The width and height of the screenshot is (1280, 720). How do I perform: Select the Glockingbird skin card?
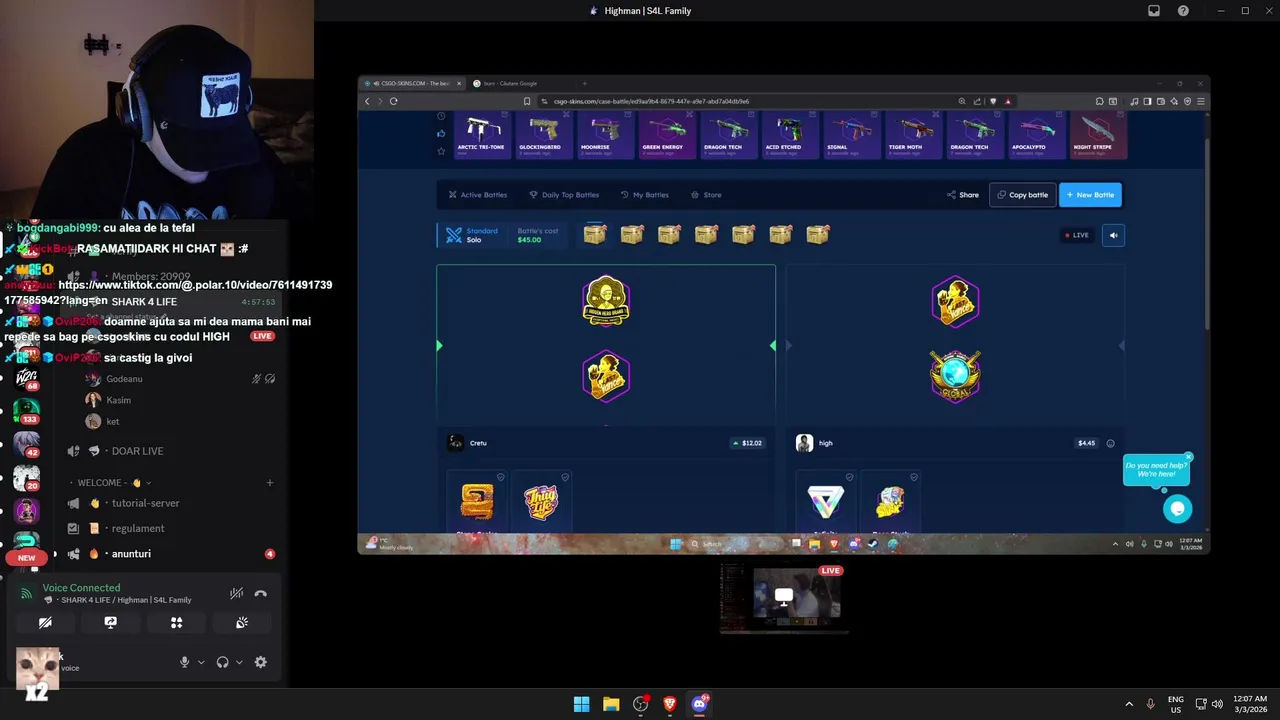pos(543,135)
